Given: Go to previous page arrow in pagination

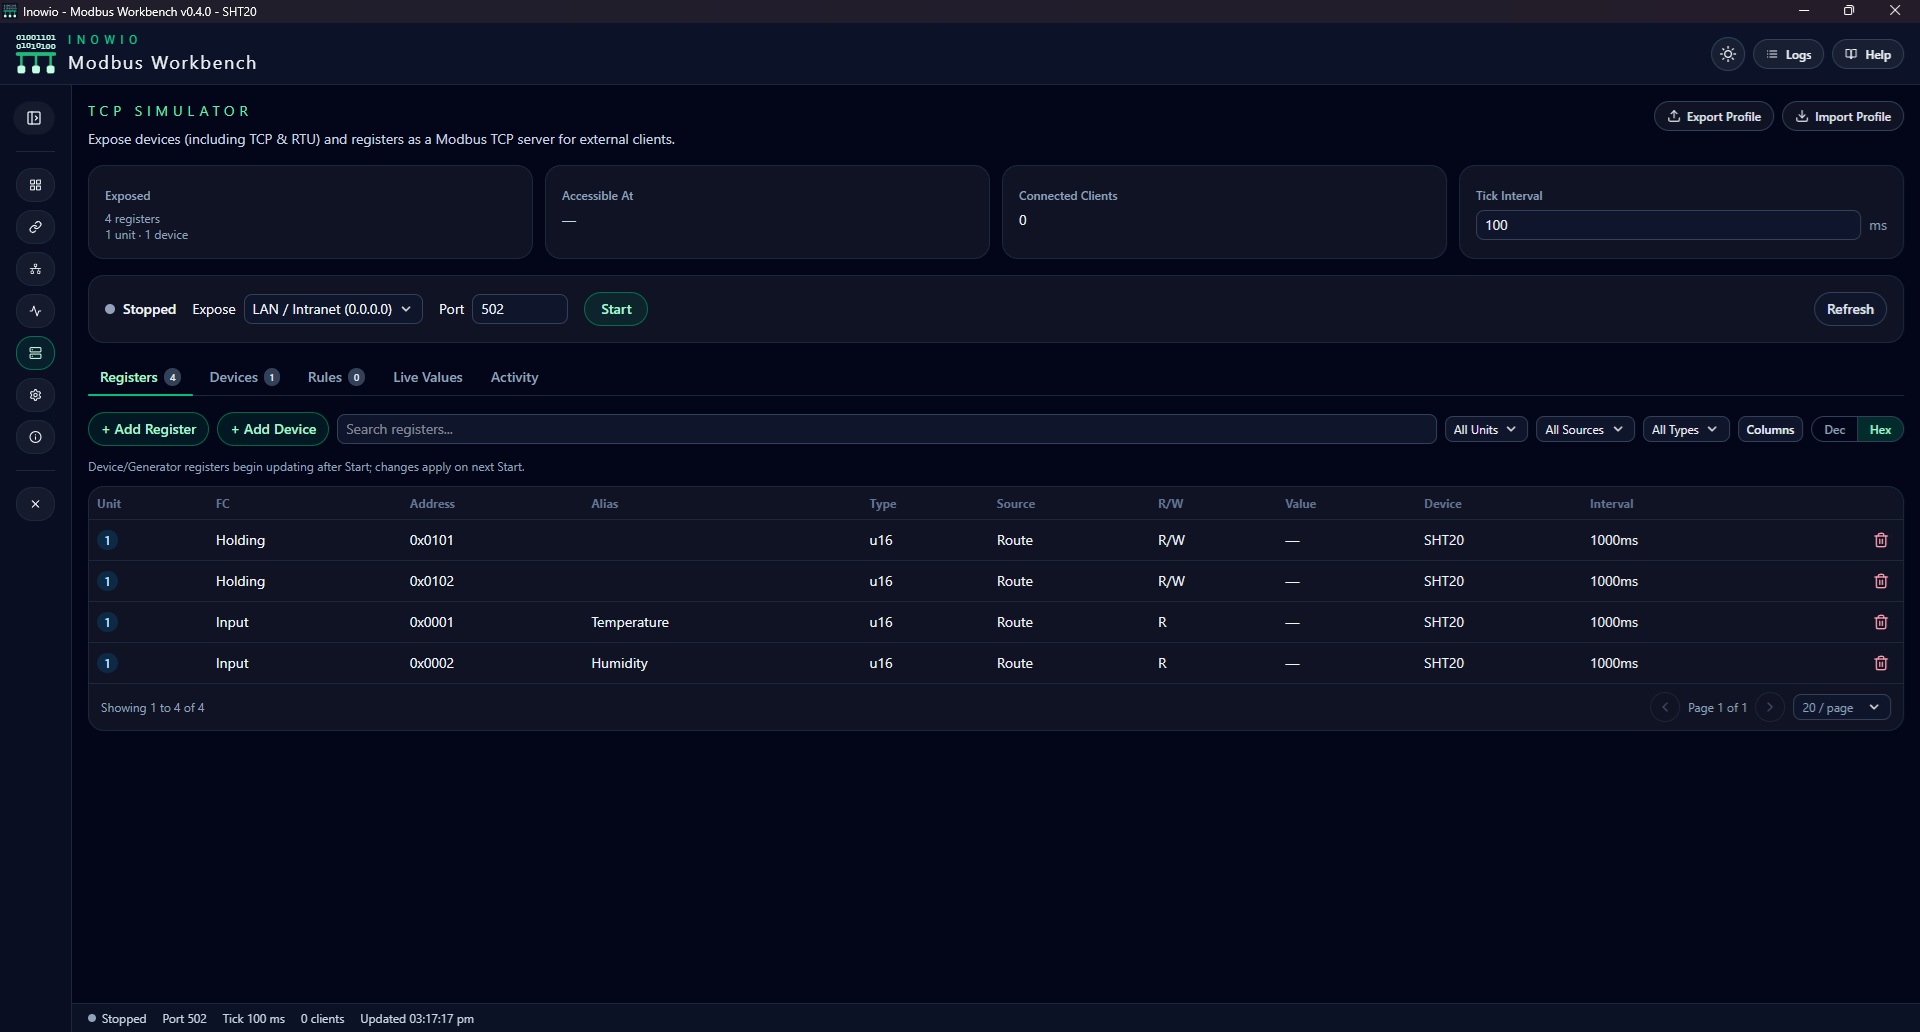Looking at the screenshot, I should pos(1665,707).
